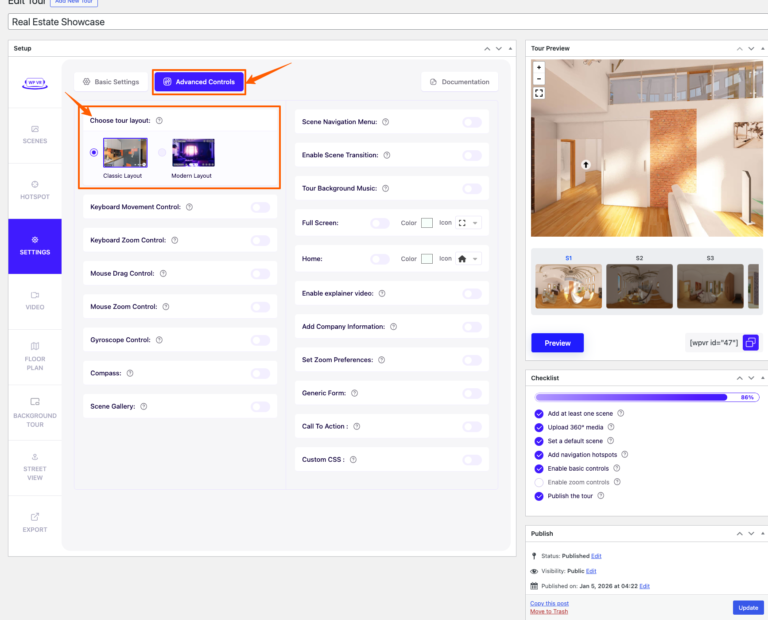The image size is (768, 620).
Task: Toggle Keyboard Movement Control switch
Action: click(x=261, y=208)
